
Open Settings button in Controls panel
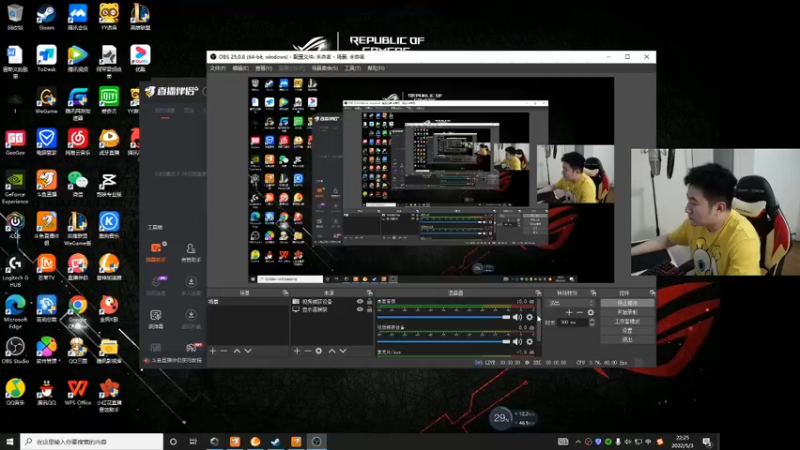[627, 331]
